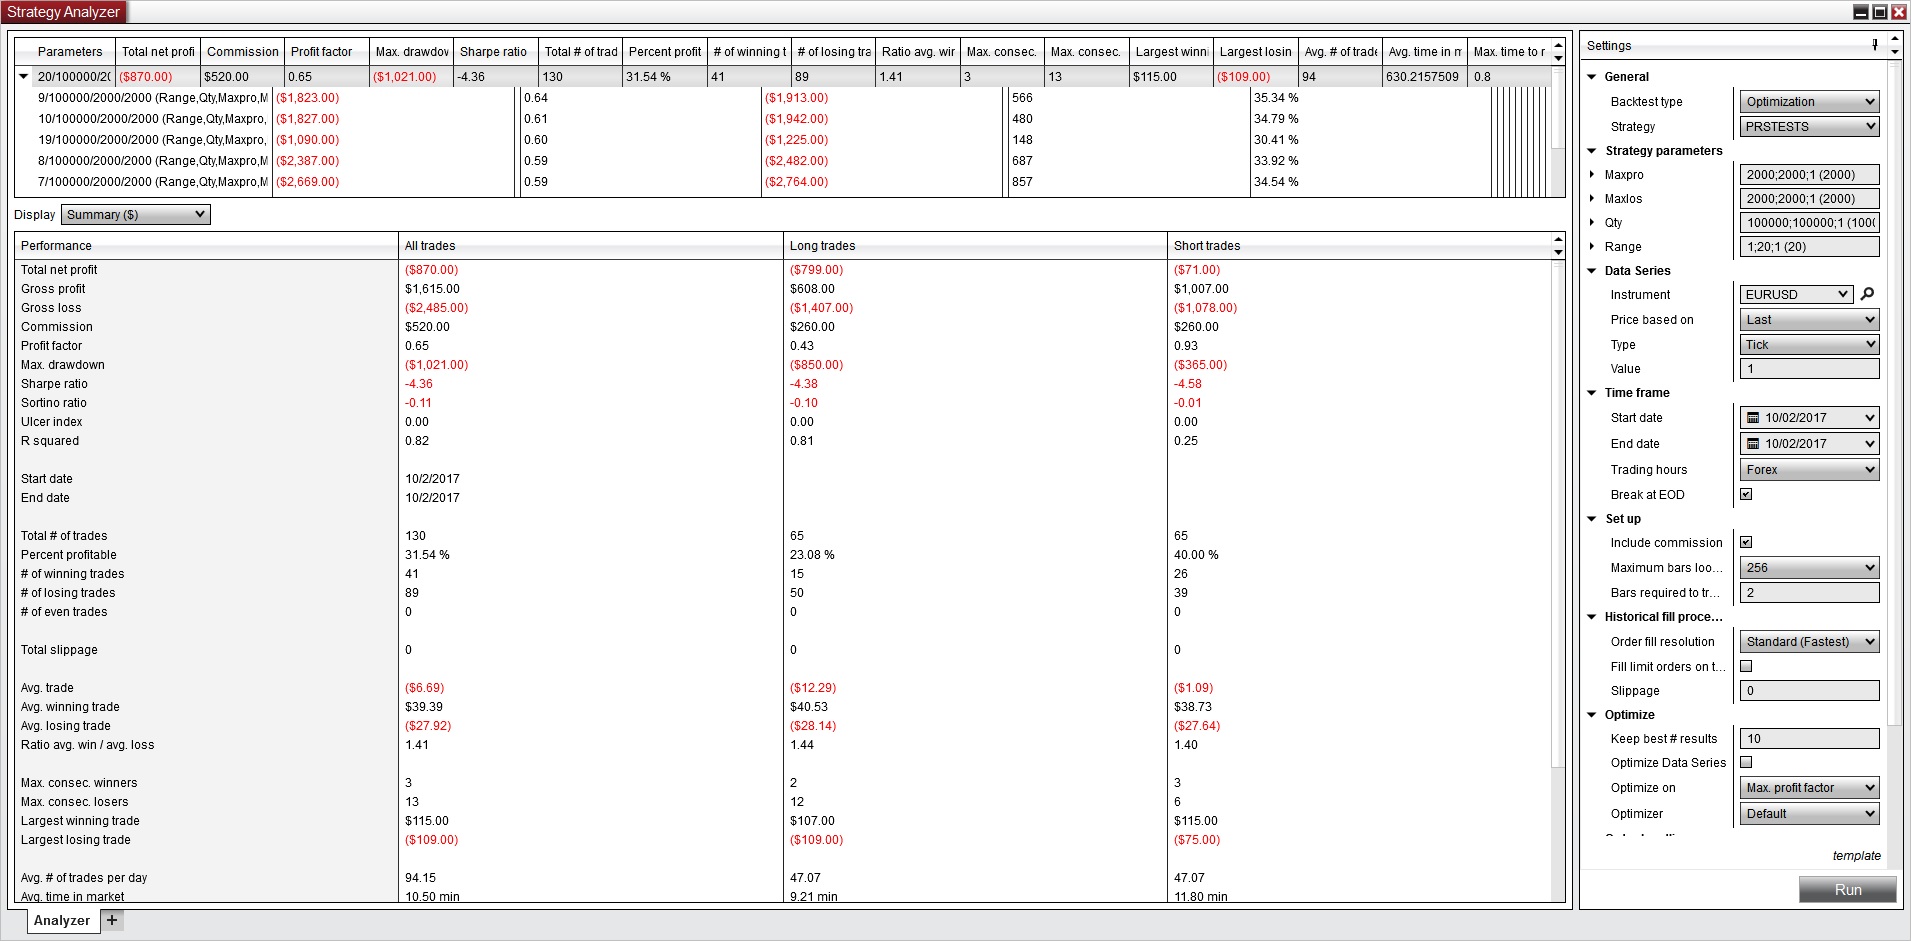This screenshot has width=1911, height=941.
Task: Disable the Include commission checkbox
Action: coord(1746,542)
